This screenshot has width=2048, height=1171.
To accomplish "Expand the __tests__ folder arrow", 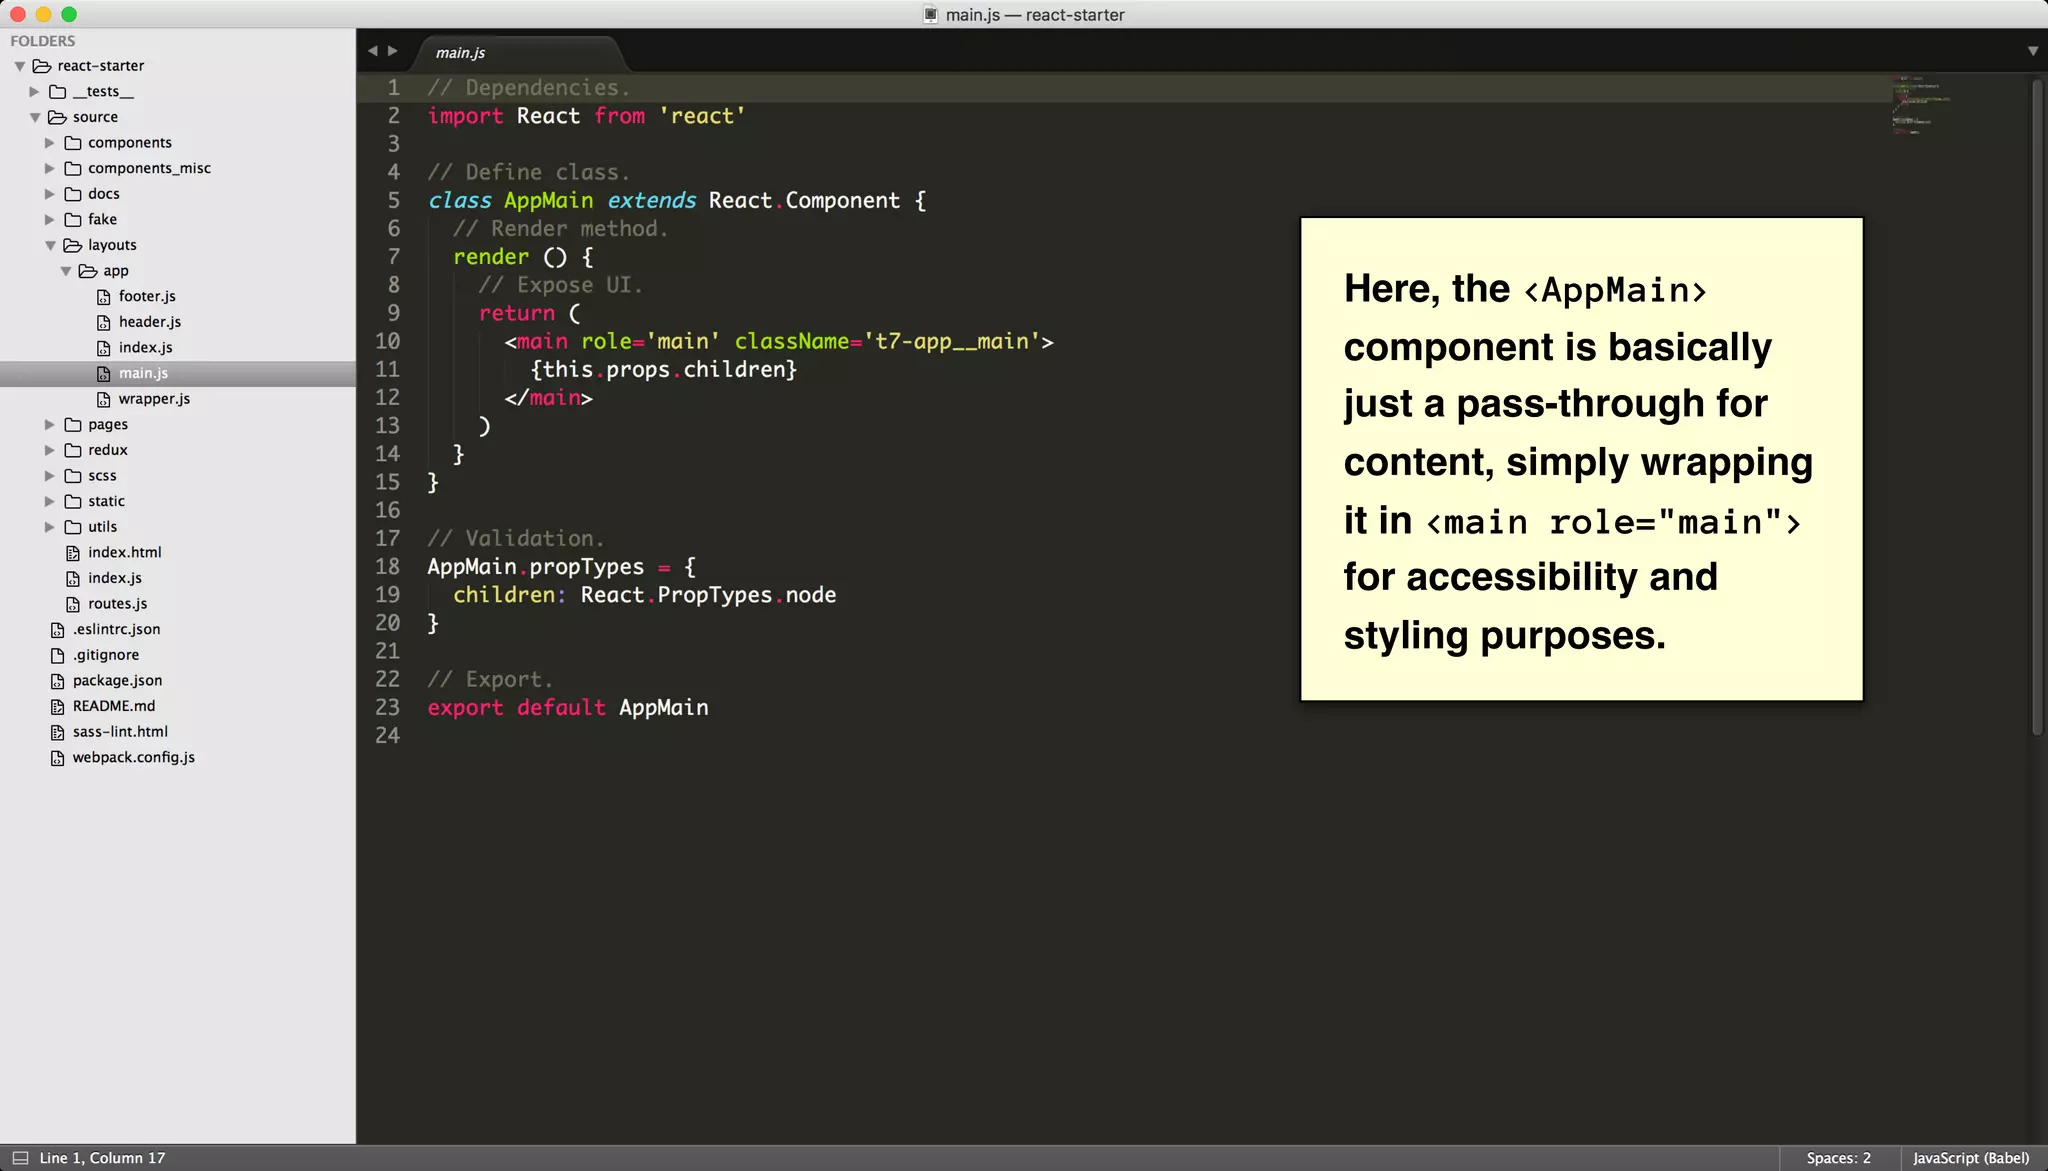I will [34, 92].
